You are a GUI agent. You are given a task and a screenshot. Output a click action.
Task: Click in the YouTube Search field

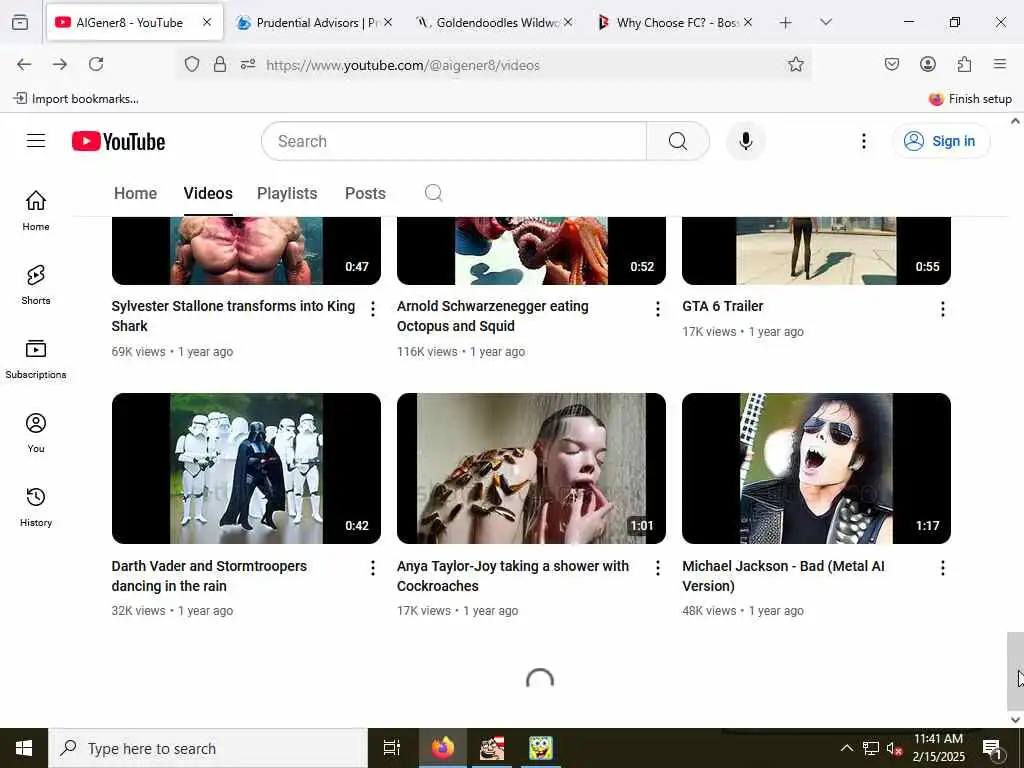[454, 141]
